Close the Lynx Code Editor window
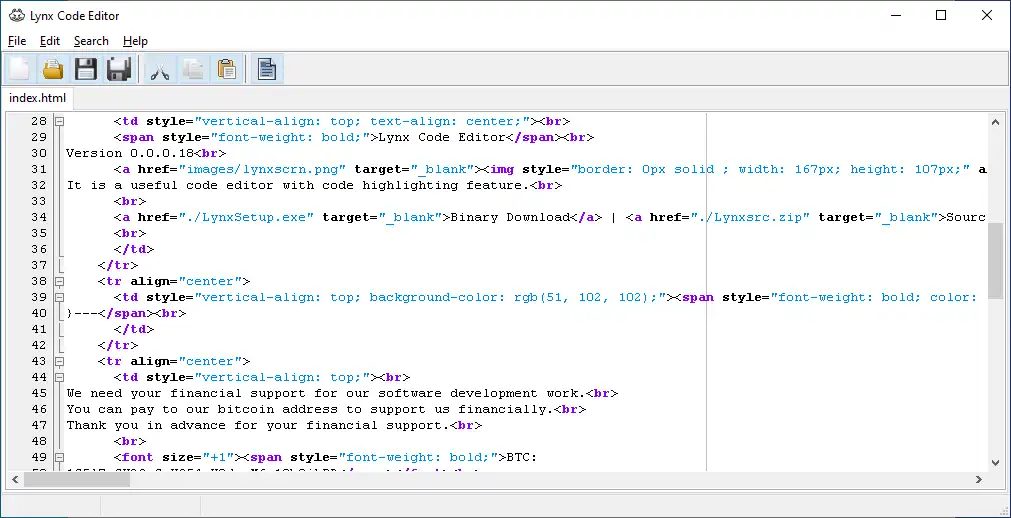Viewport: 1011px width, 518px height. (986, 15)
